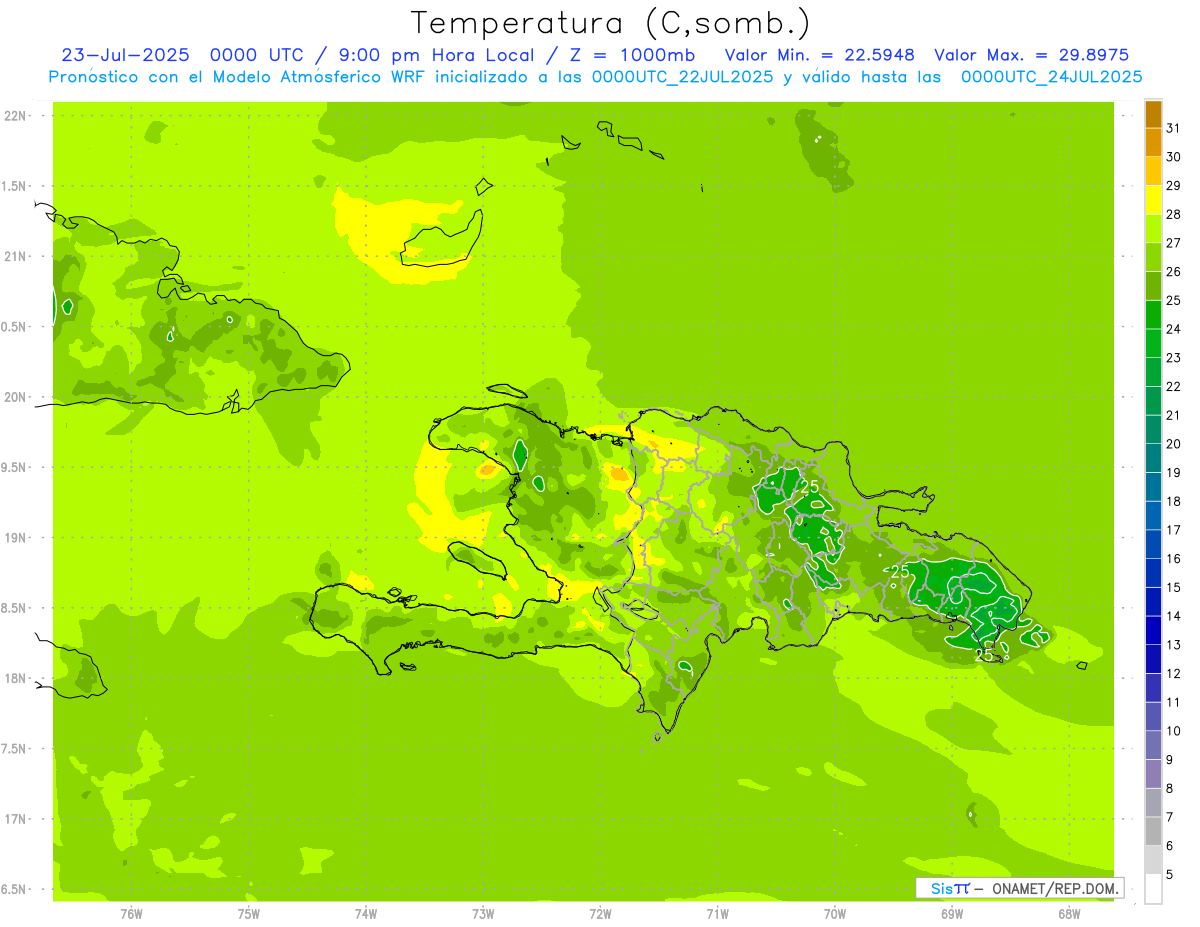This screenshot has width=1200, height=927.
Task: Click the blue color bar swatch between 15 and 16
Action: [x=1153, y=573]
